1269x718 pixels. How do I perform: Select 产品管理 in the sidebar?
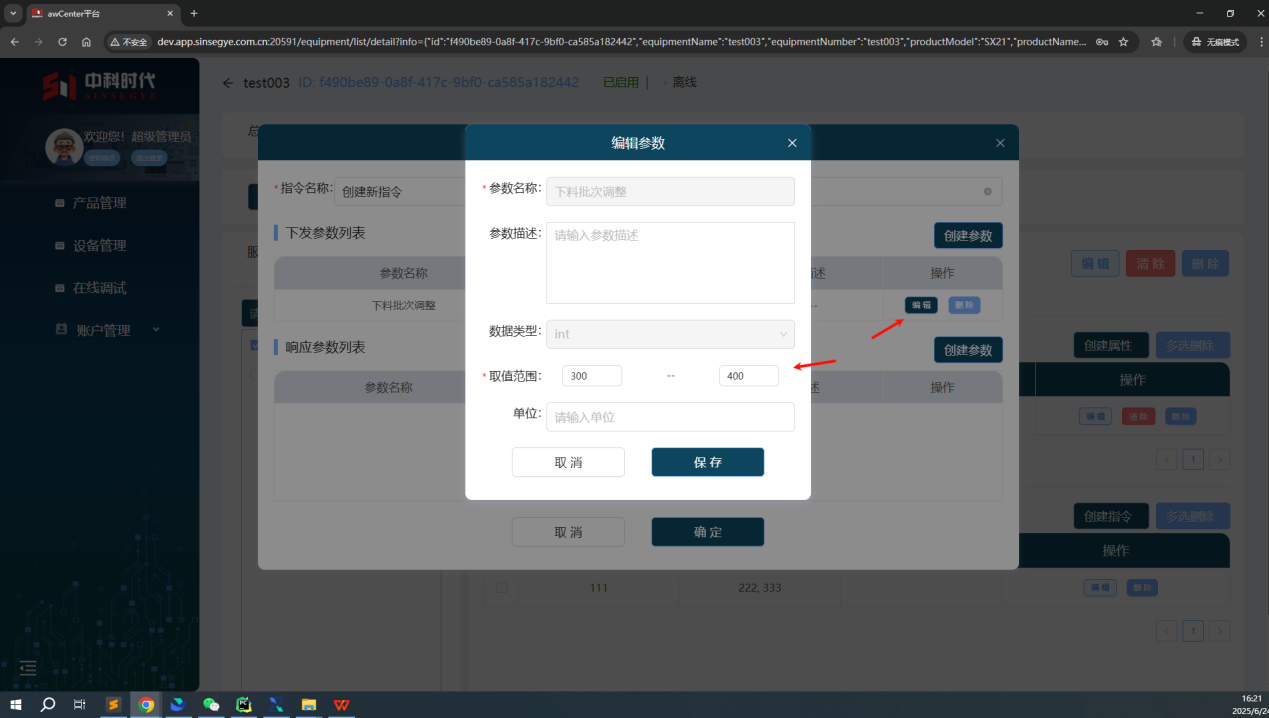[x=99, y=203]
